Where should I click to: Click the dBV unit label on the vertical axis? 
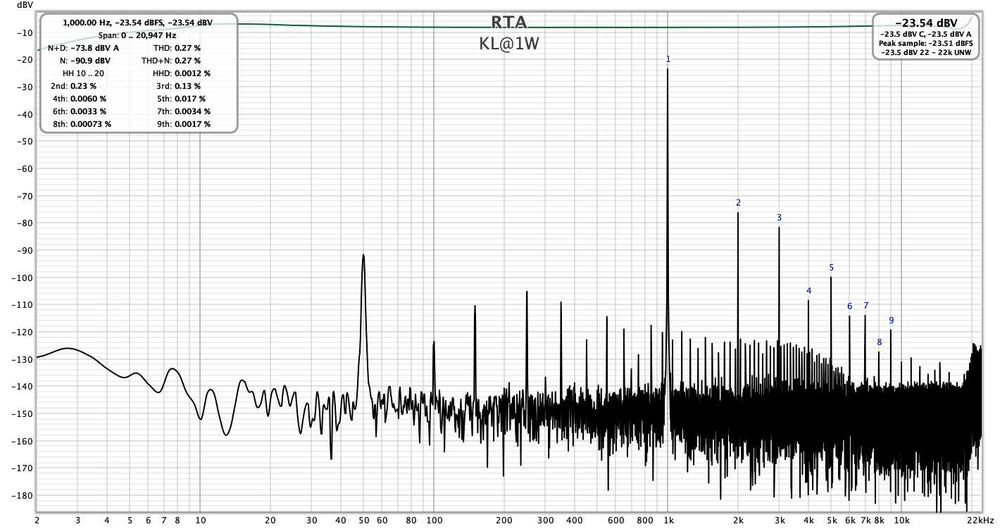(24, 4)
